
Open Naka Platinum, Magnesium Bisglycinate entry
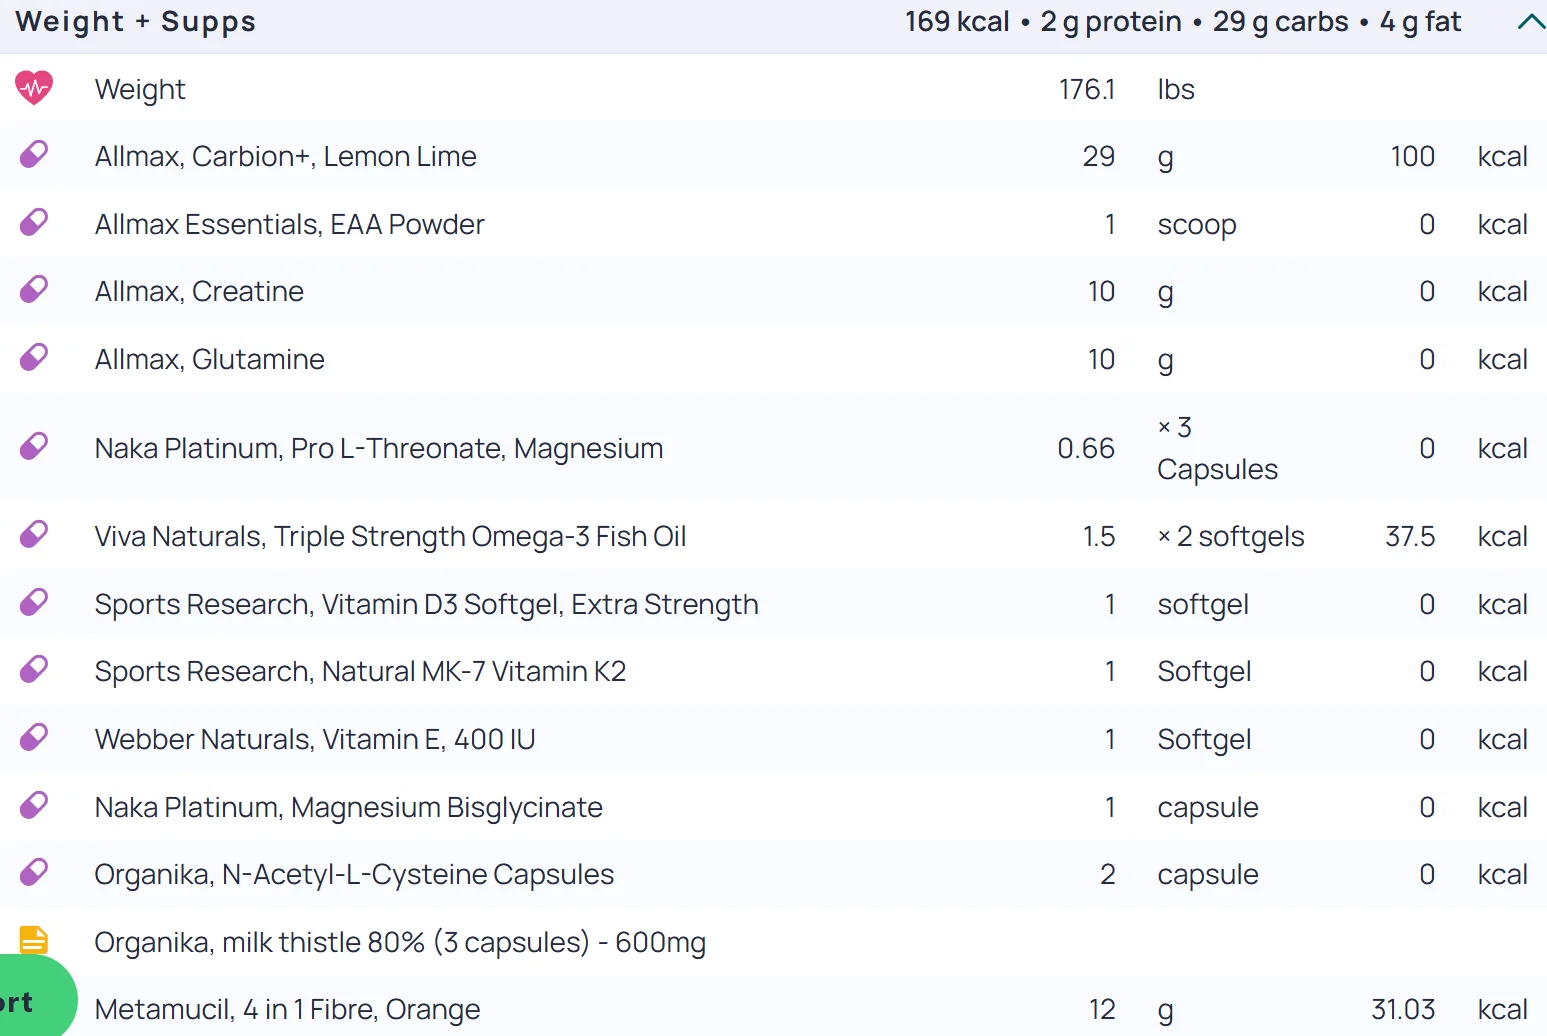[349, 808]
